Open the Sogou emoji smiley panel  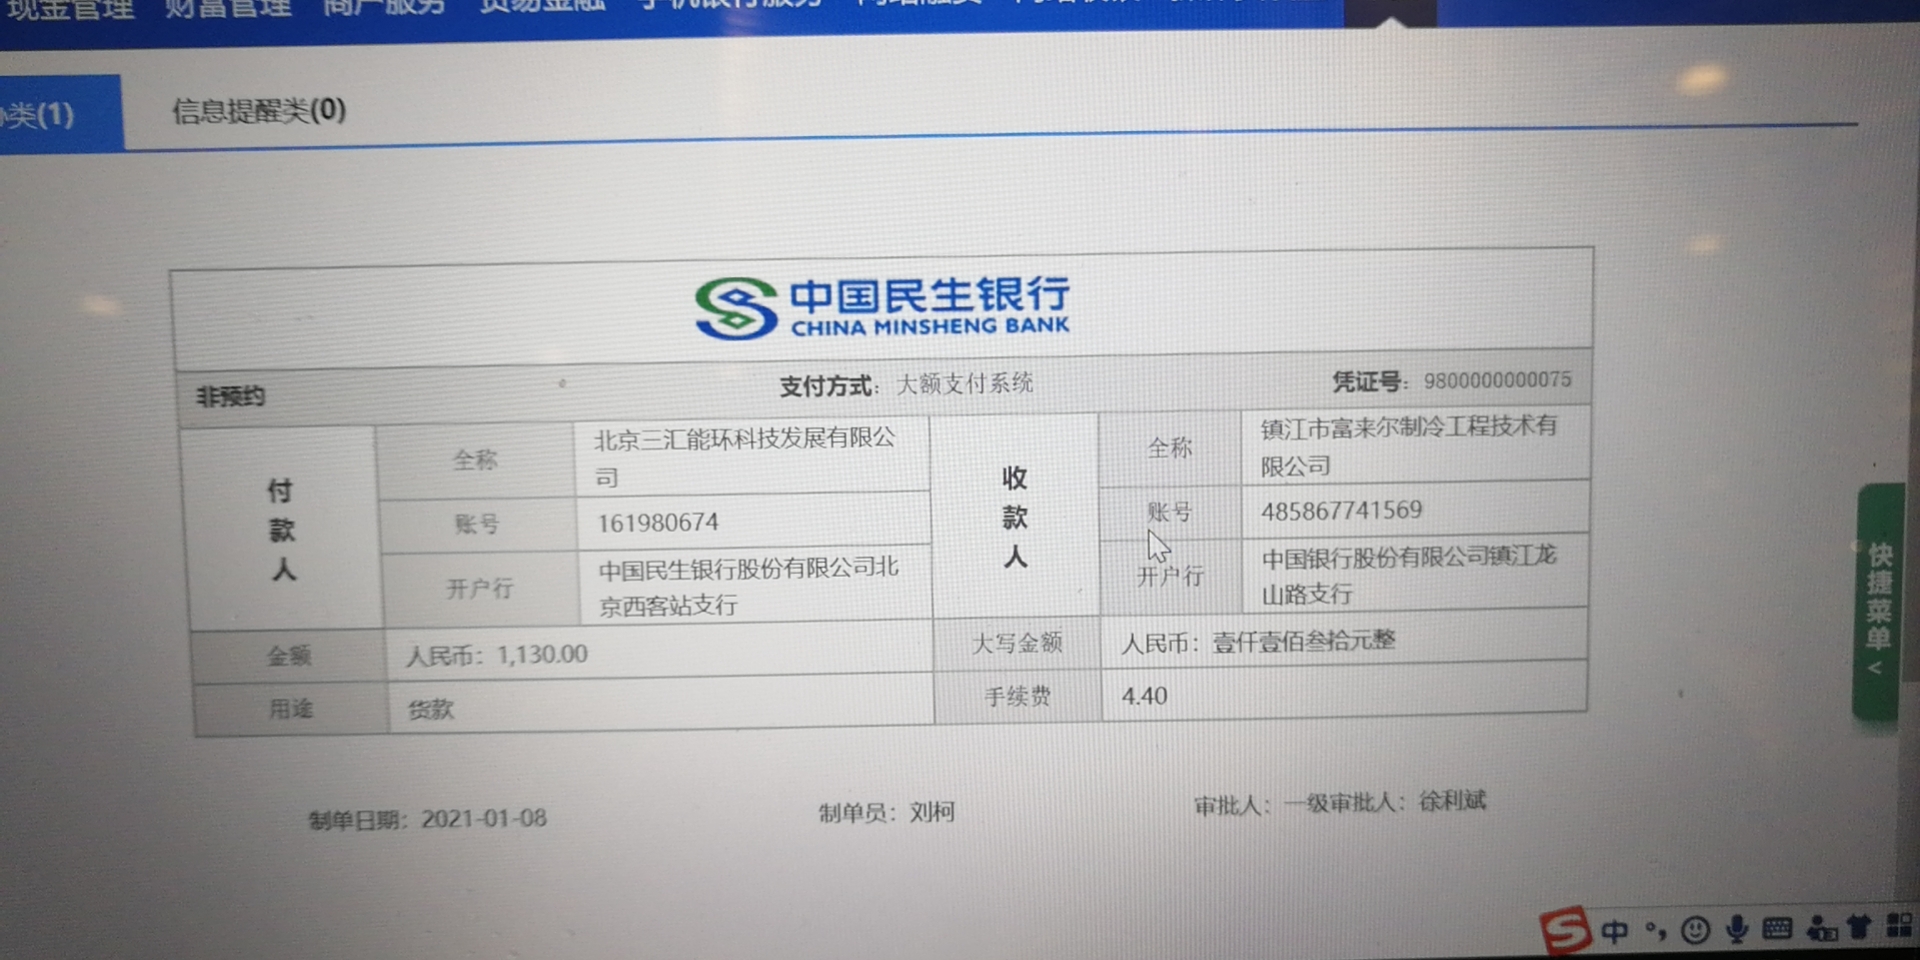tap(1695, 930)
